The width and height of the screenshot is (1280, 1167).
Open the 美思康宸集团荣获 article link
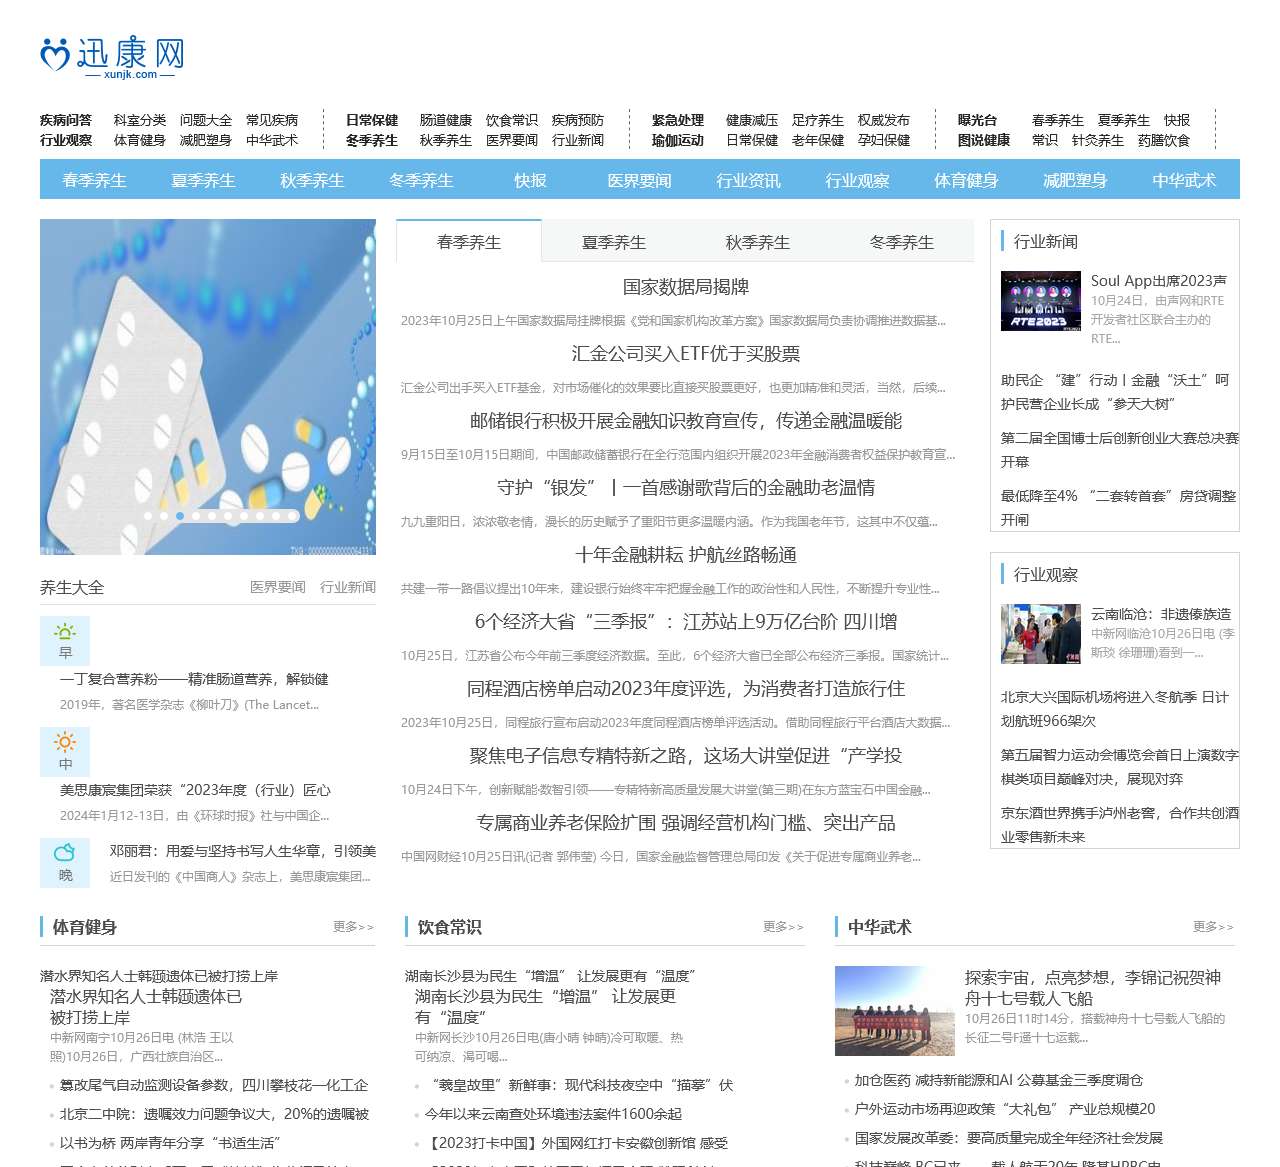click(x=195, y=790)
